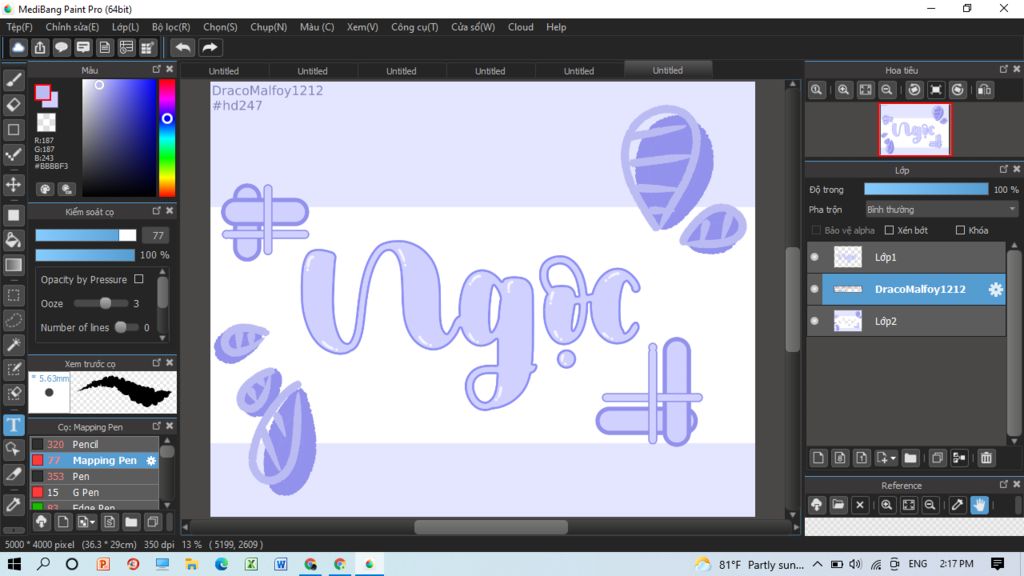1024x576 pixels.
Task: Click the brush size value 77 field
Action: pyautogui.click(x=157, y=235)
